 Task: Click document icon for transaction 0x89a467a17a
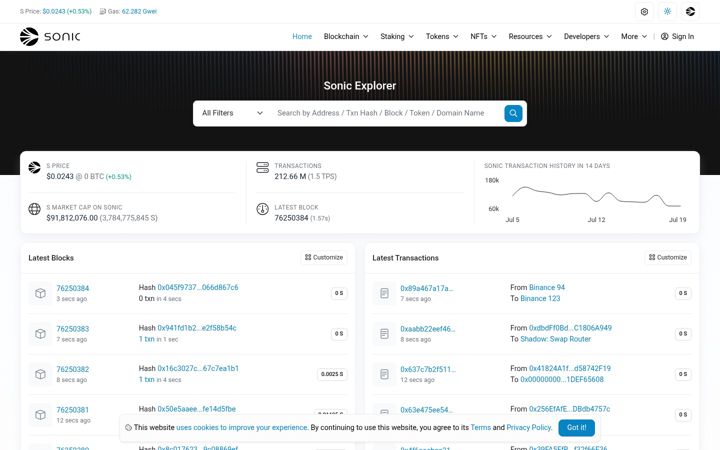tap(384, 293)
